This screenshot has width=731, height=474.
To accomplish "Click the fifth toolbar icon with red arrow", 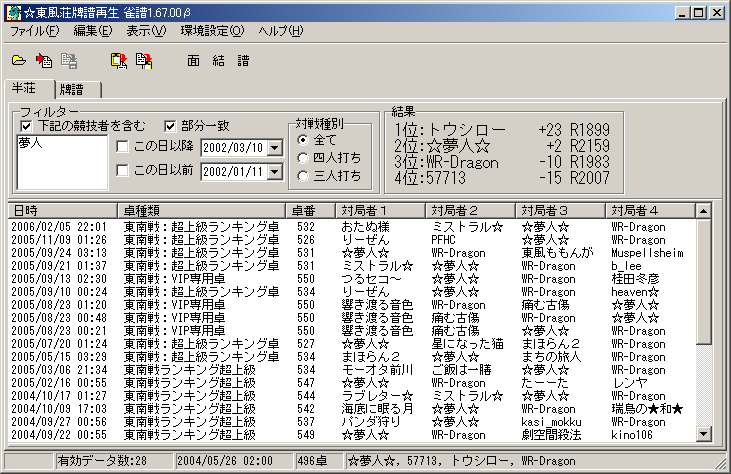I will tap(144, 60).
